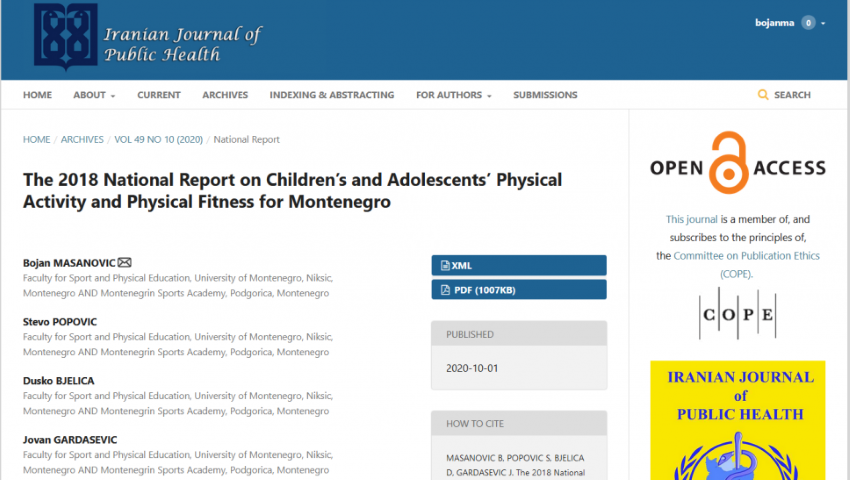Click the COPE logo in the sidebar

click(x=737, y=314)
